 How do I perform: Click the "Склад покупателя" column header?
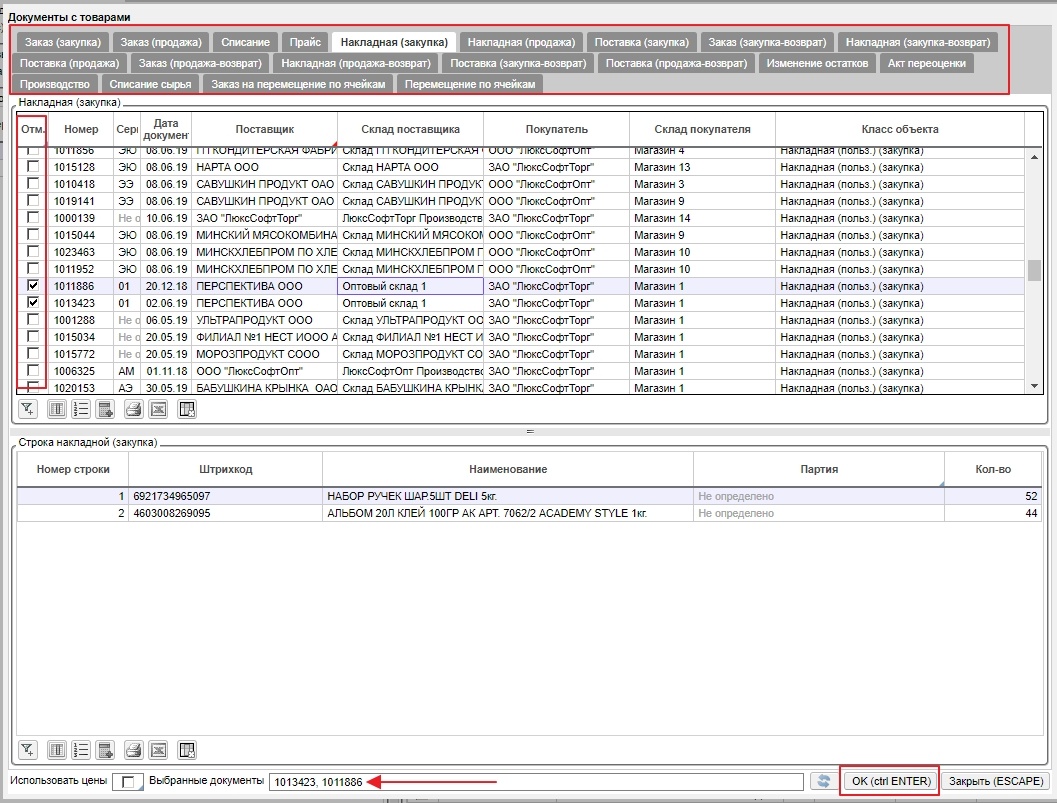[701, 129]
